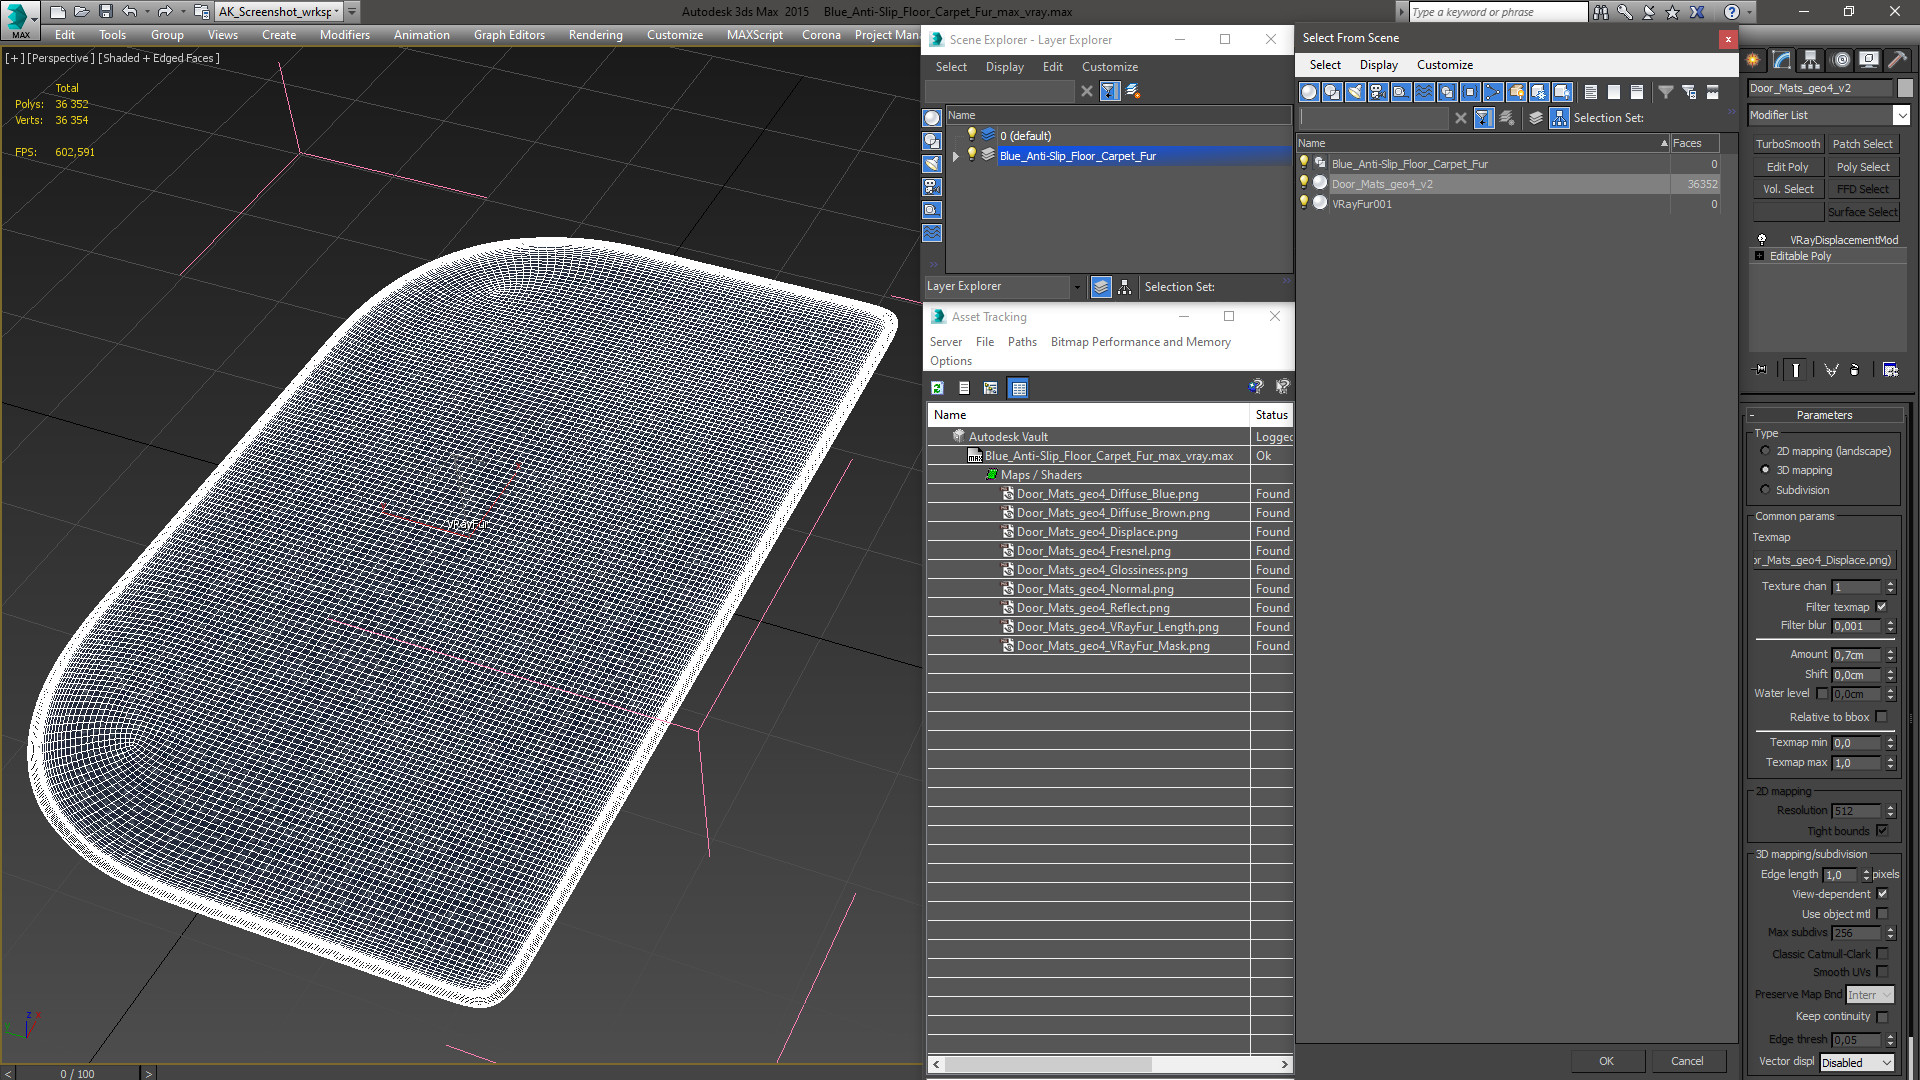Viewport: 1920px width, 1080px height.
Task: Click Configure Modifier Sets icon
Action: coord(1890,370)
